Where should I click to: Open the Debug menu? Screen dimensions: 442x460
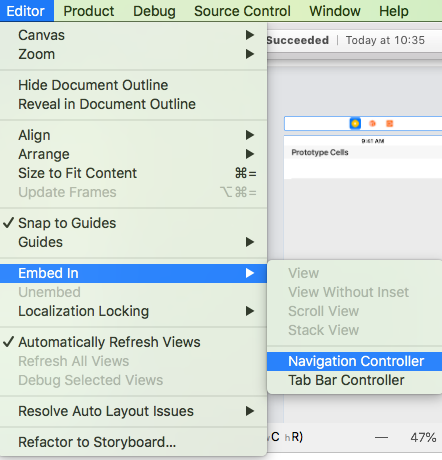click(x=154, y=11)
